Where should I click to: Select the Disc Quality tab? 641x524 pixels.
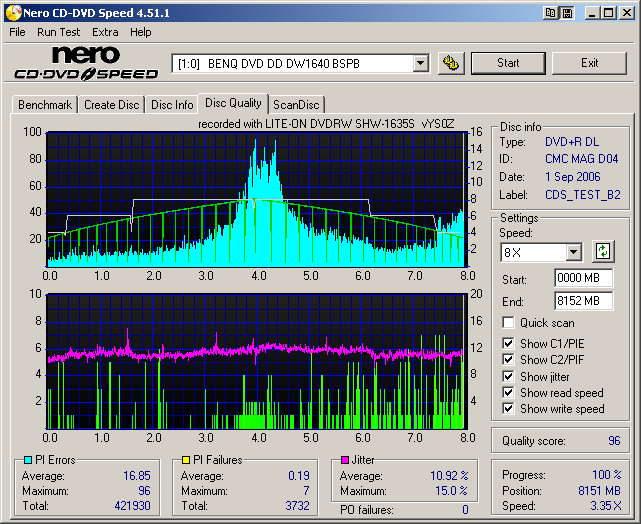pos(233,103)
